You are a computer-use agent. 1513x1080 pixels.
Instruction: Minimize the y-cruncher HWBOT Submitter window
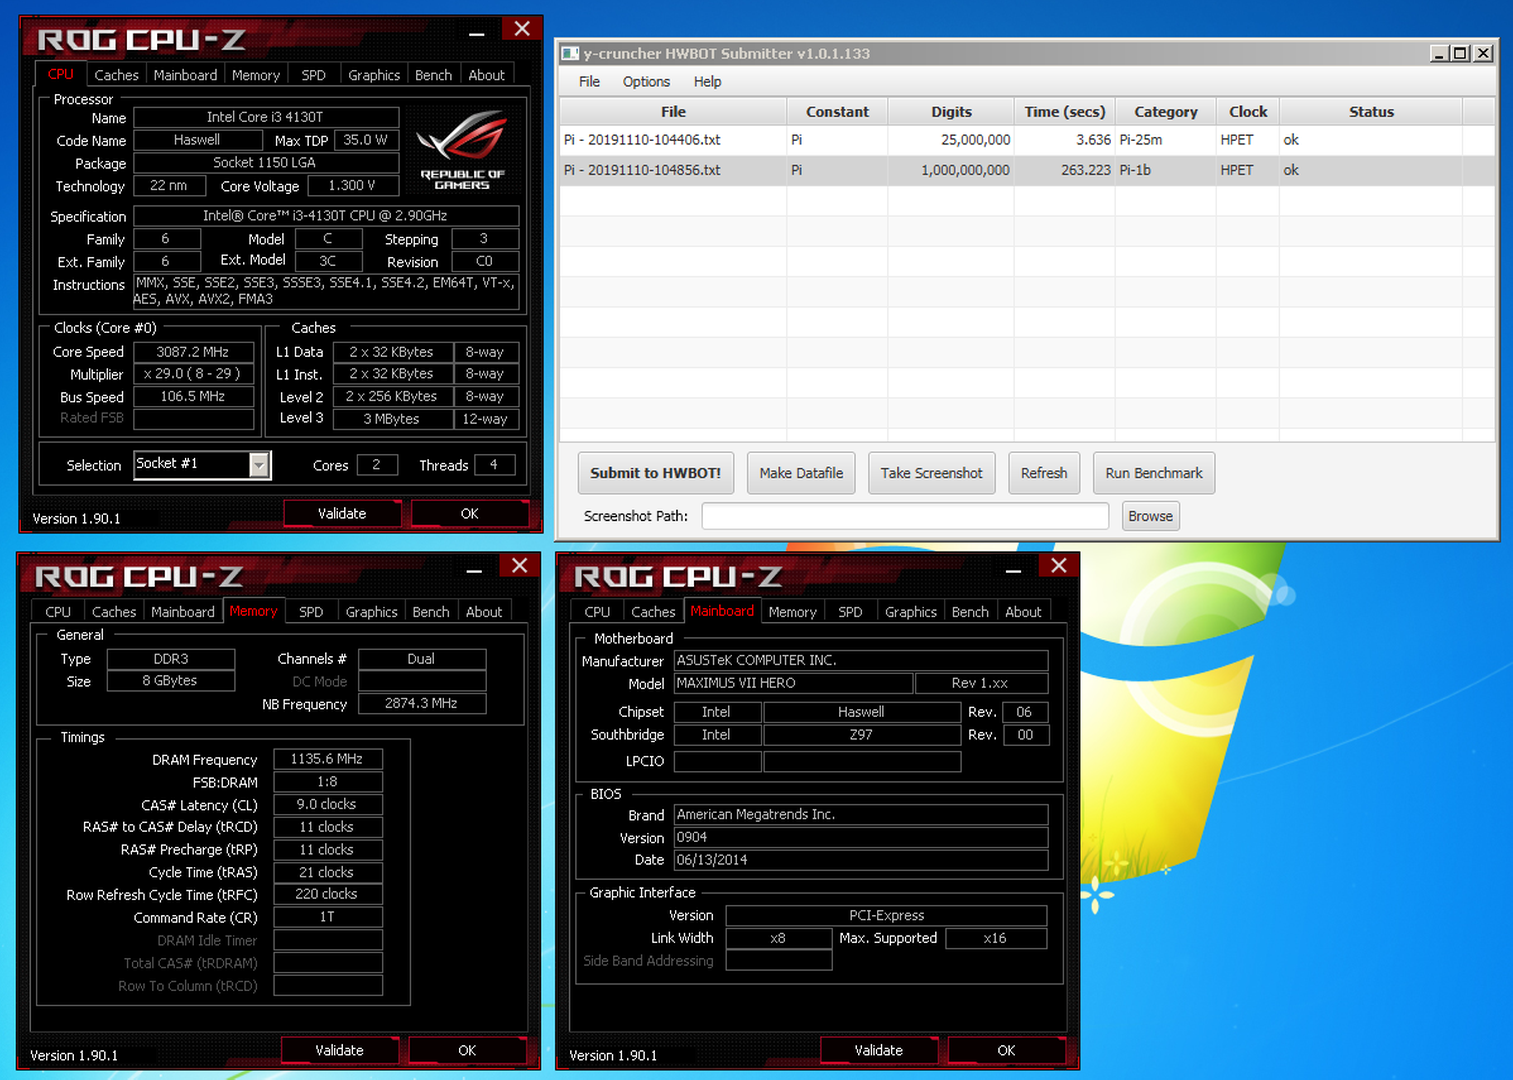[x=1439, y=53]
